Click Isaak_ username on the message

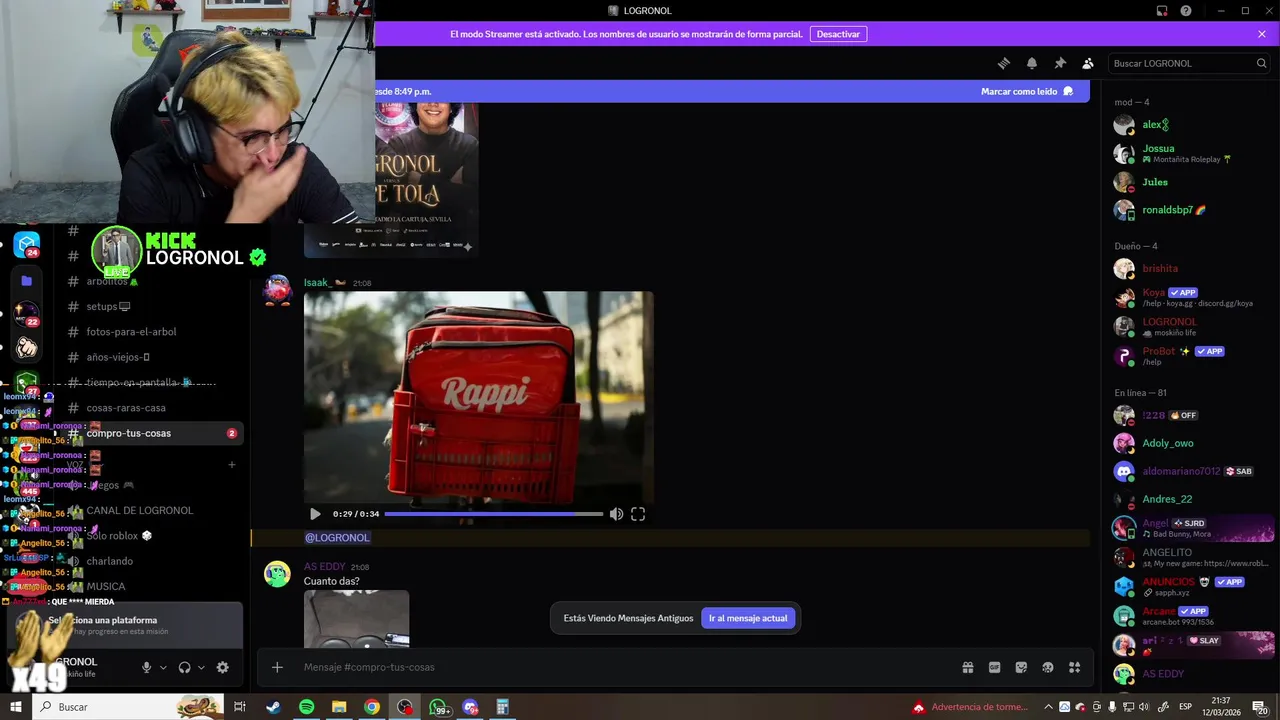[318, 283]
